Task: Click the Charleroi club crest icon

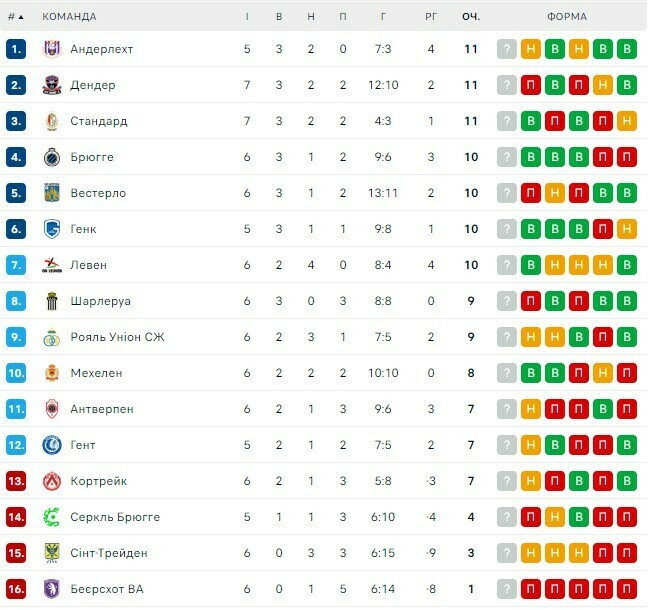Action: (x=52, y=301)
